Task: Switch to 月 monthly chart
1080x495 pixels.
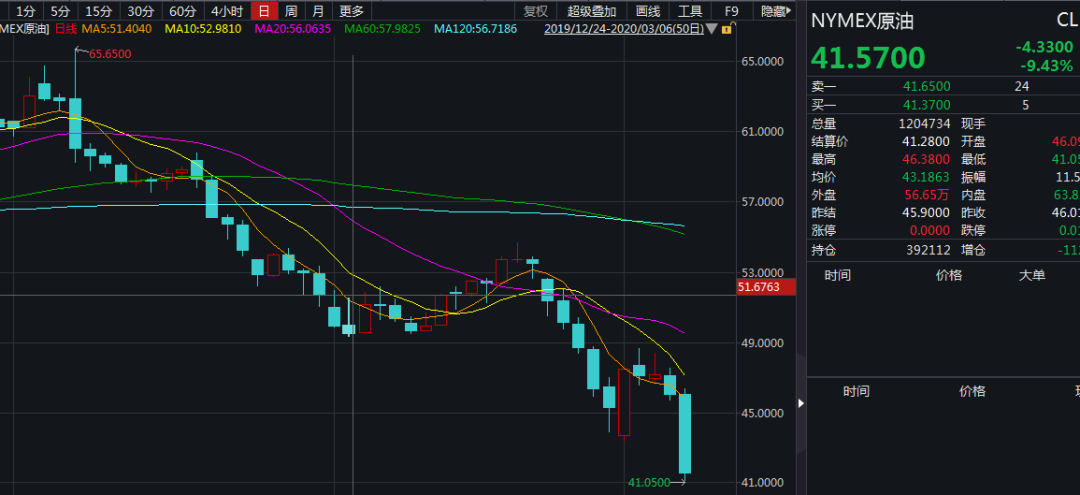Action: click(x=317, y=11)
